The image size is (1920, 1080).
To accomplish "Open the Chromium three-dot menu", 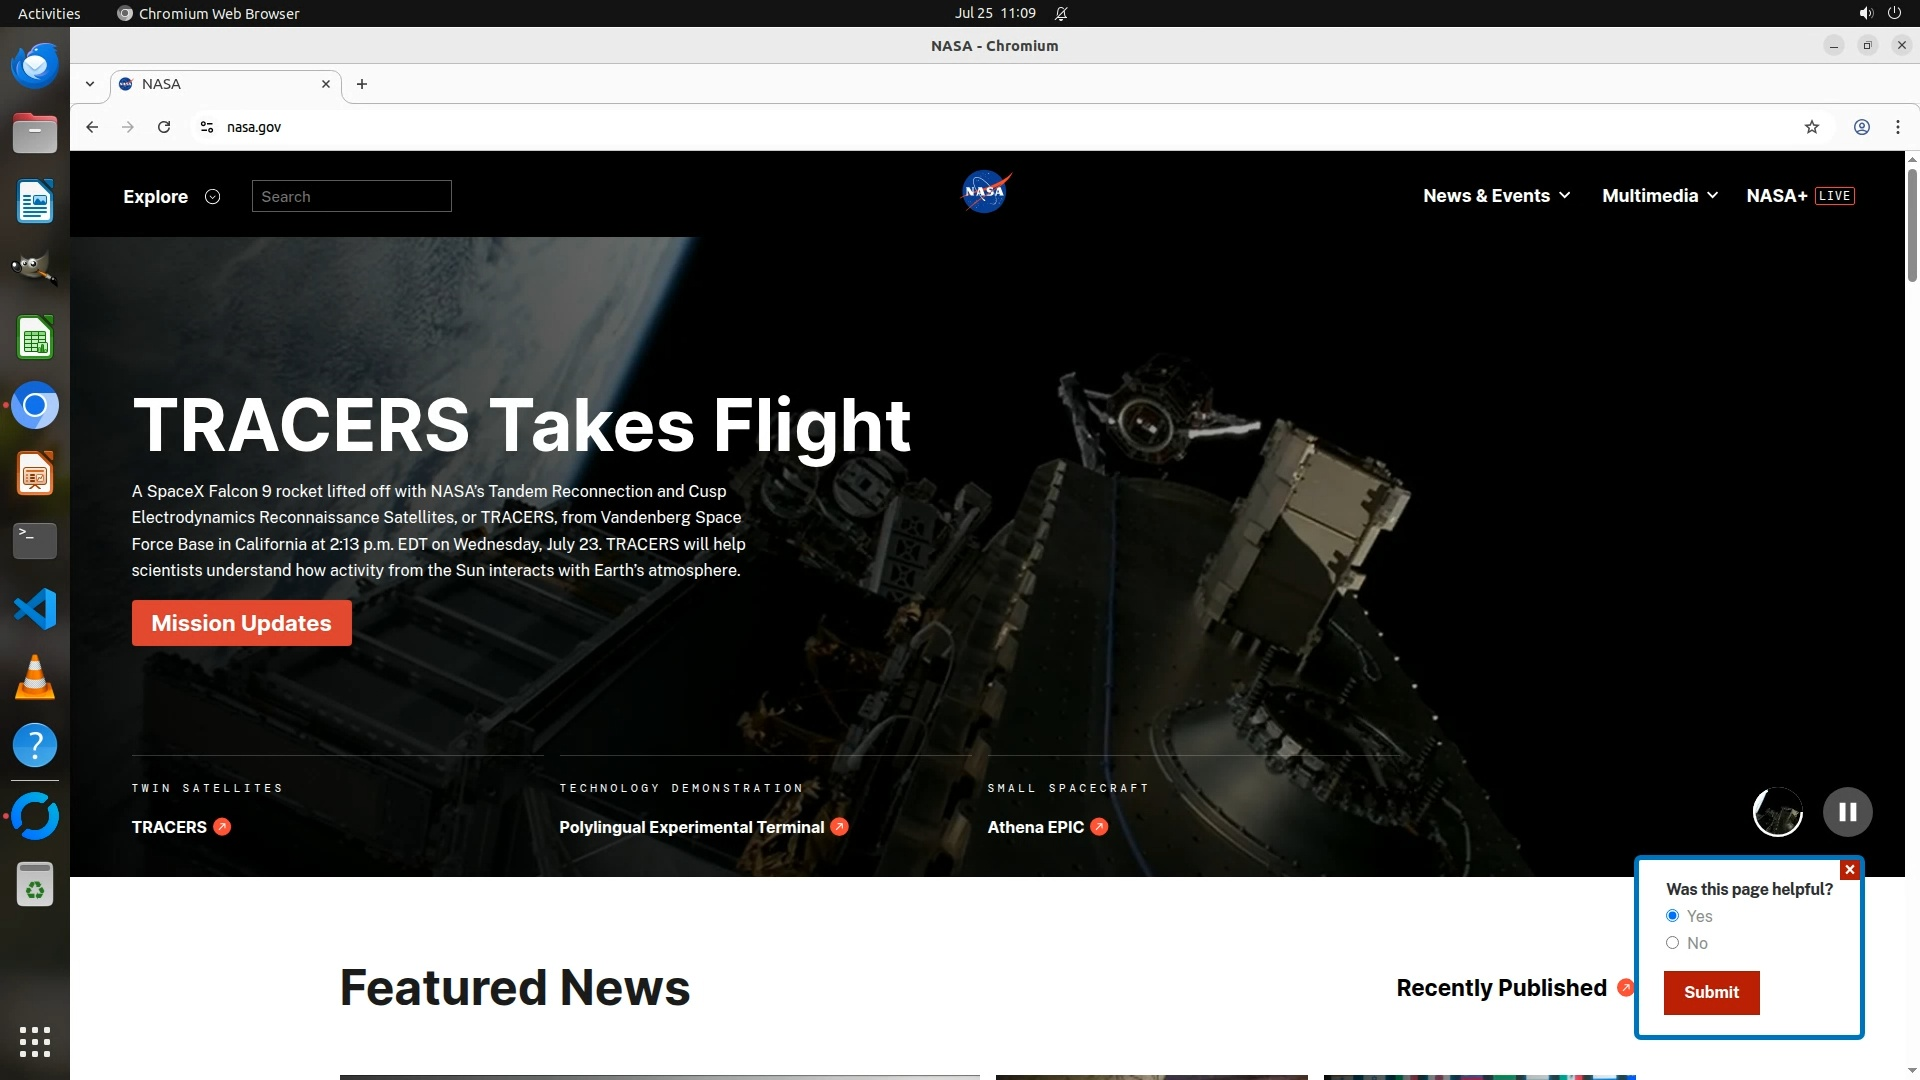I will [1897, 127].
